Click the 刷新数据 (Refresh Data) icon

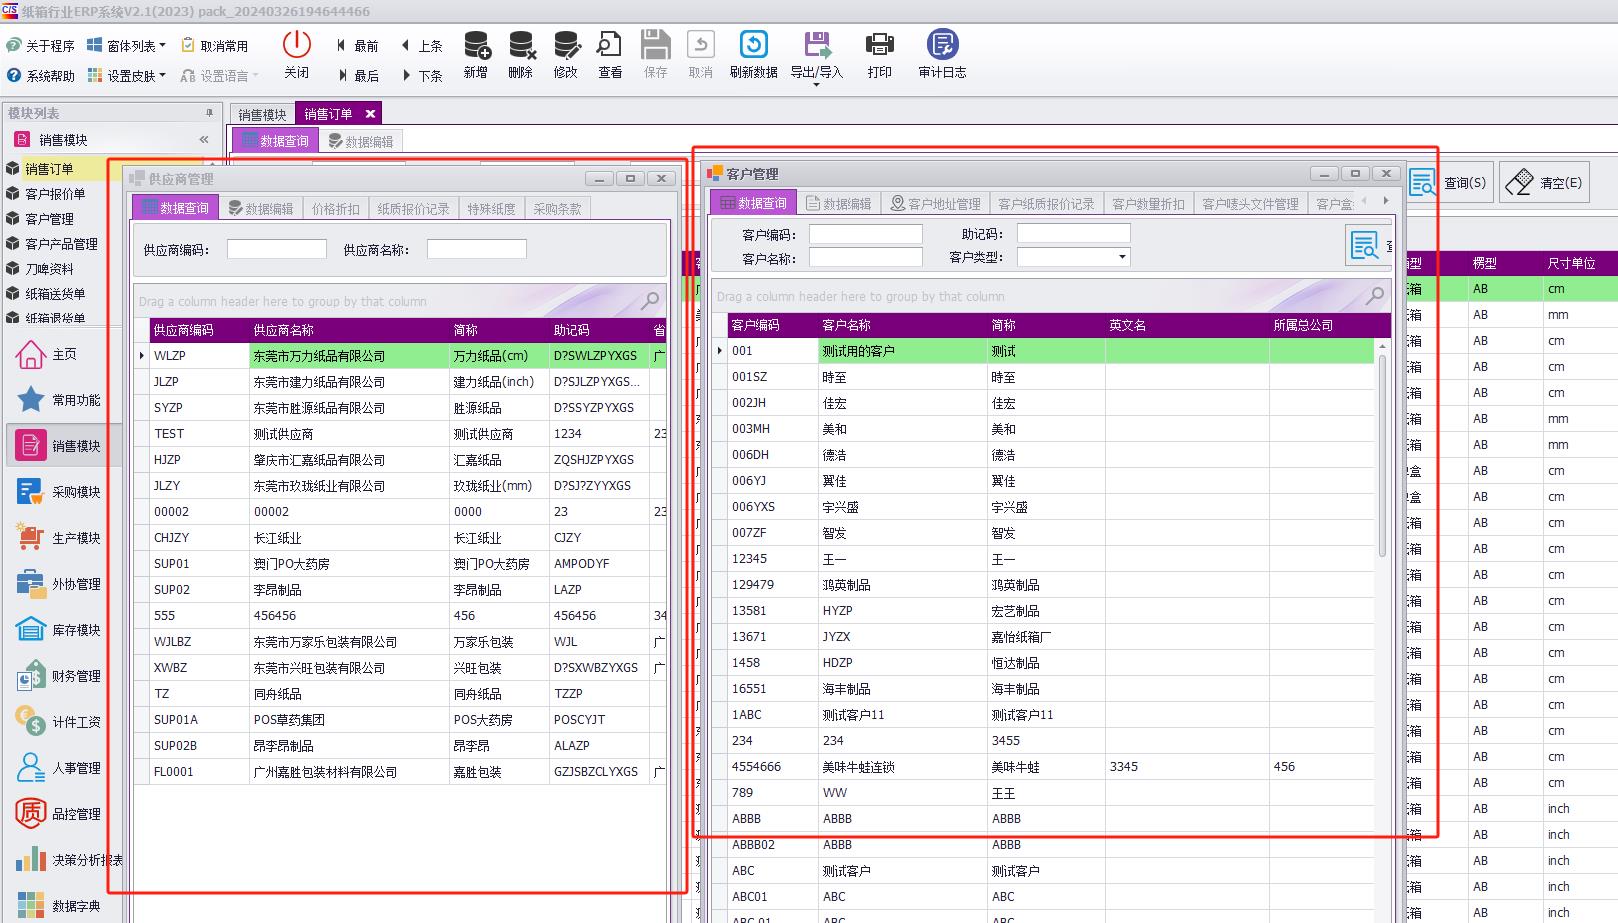752,52
